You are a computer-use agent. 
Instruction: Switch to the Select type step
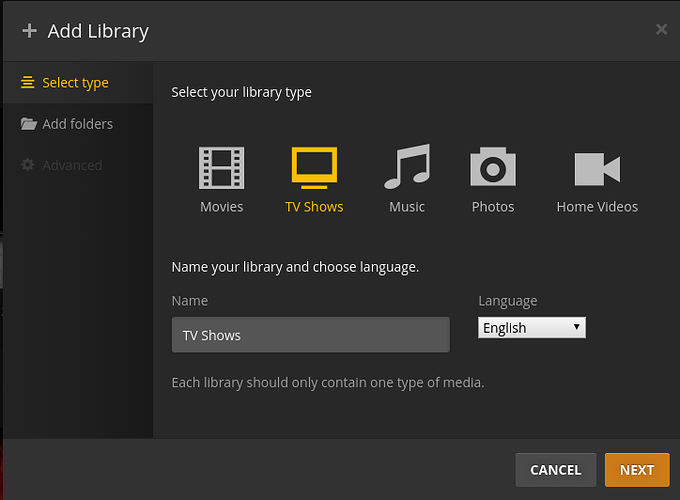pyautogui.click(x=75, y=83)
